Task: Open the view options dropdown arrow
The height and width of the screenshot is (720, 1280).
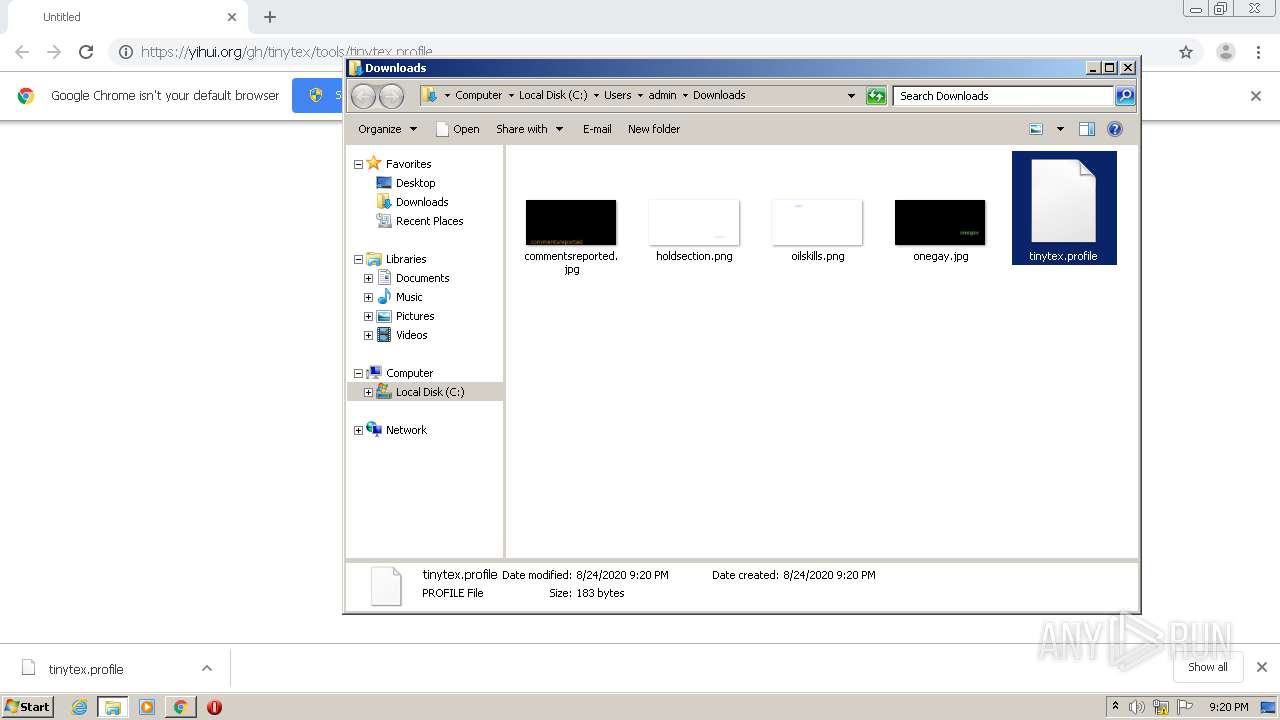Action: click(x=1060, y=129)
